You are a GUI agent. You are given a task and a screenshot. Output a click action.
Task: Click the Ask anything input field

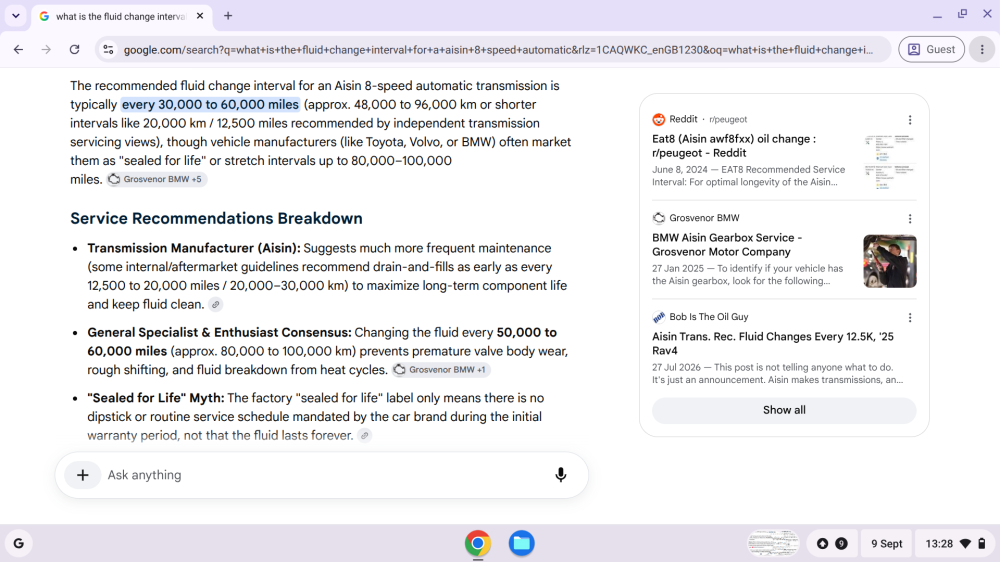(x=322, y=475)
